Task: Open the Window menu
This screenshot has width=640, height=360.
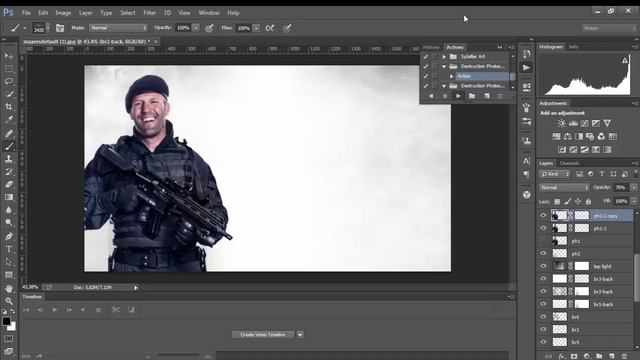Action: pyautogui.click(x=209, y=13)
